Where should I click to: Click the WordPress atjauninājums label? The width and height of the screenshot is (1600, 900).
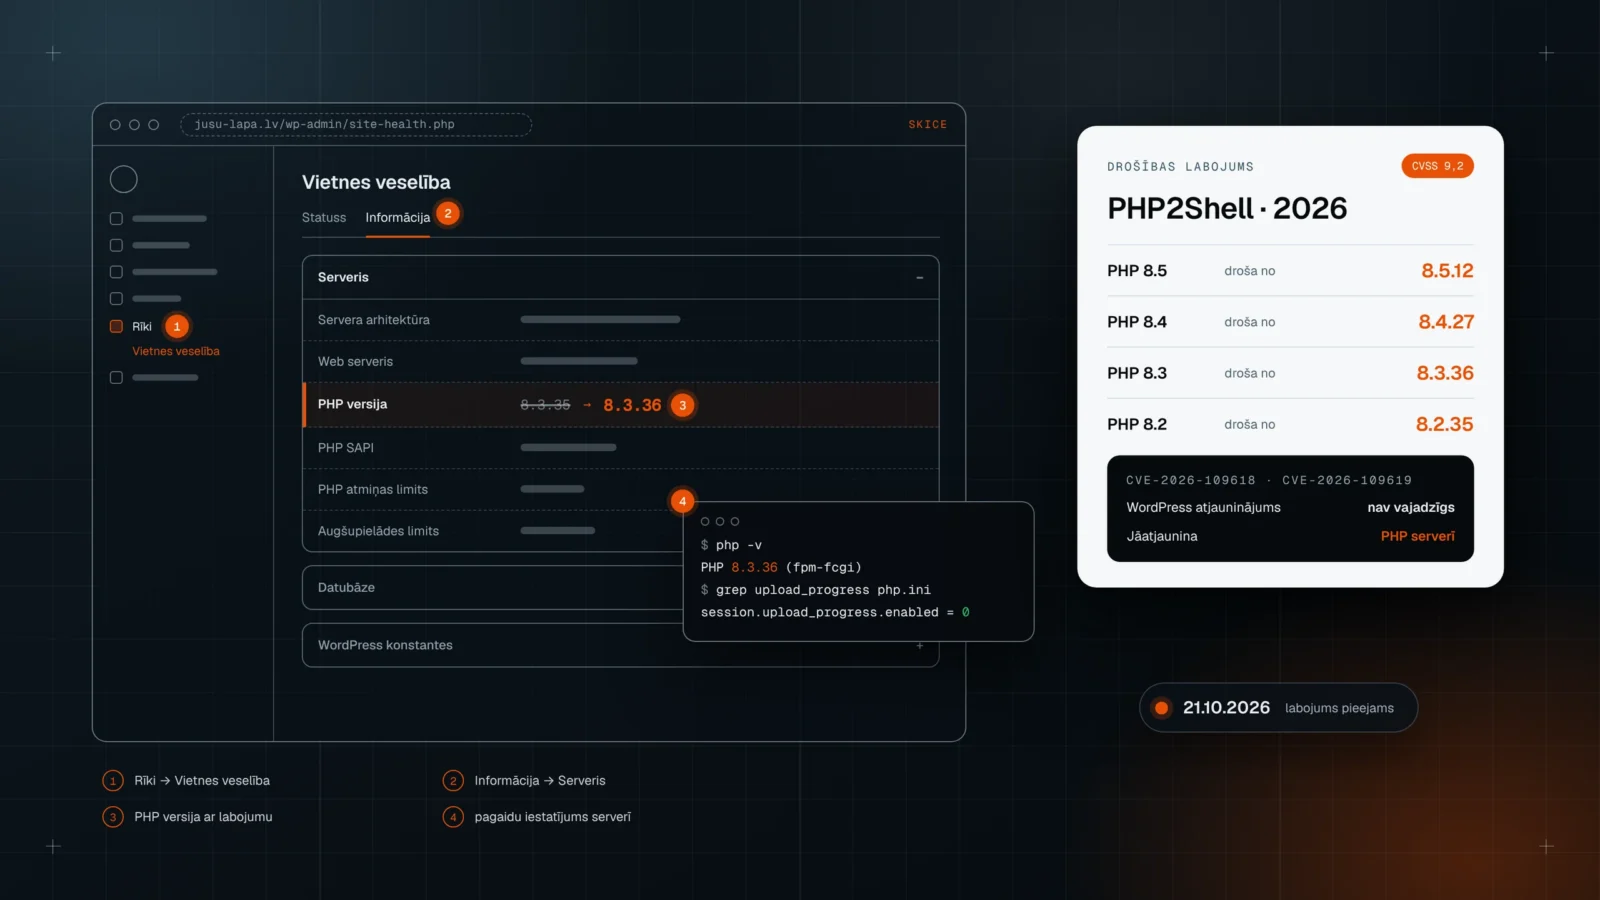1203,508
